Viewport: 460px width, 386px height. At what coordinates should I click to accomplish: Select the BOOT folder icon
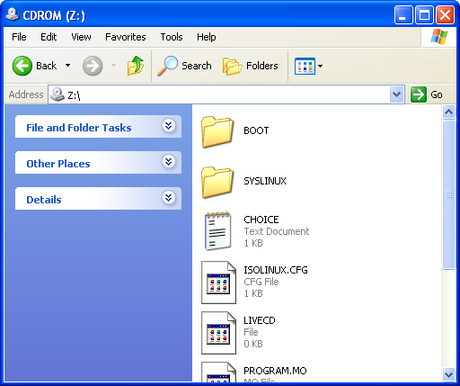click(x=217, y=131)
